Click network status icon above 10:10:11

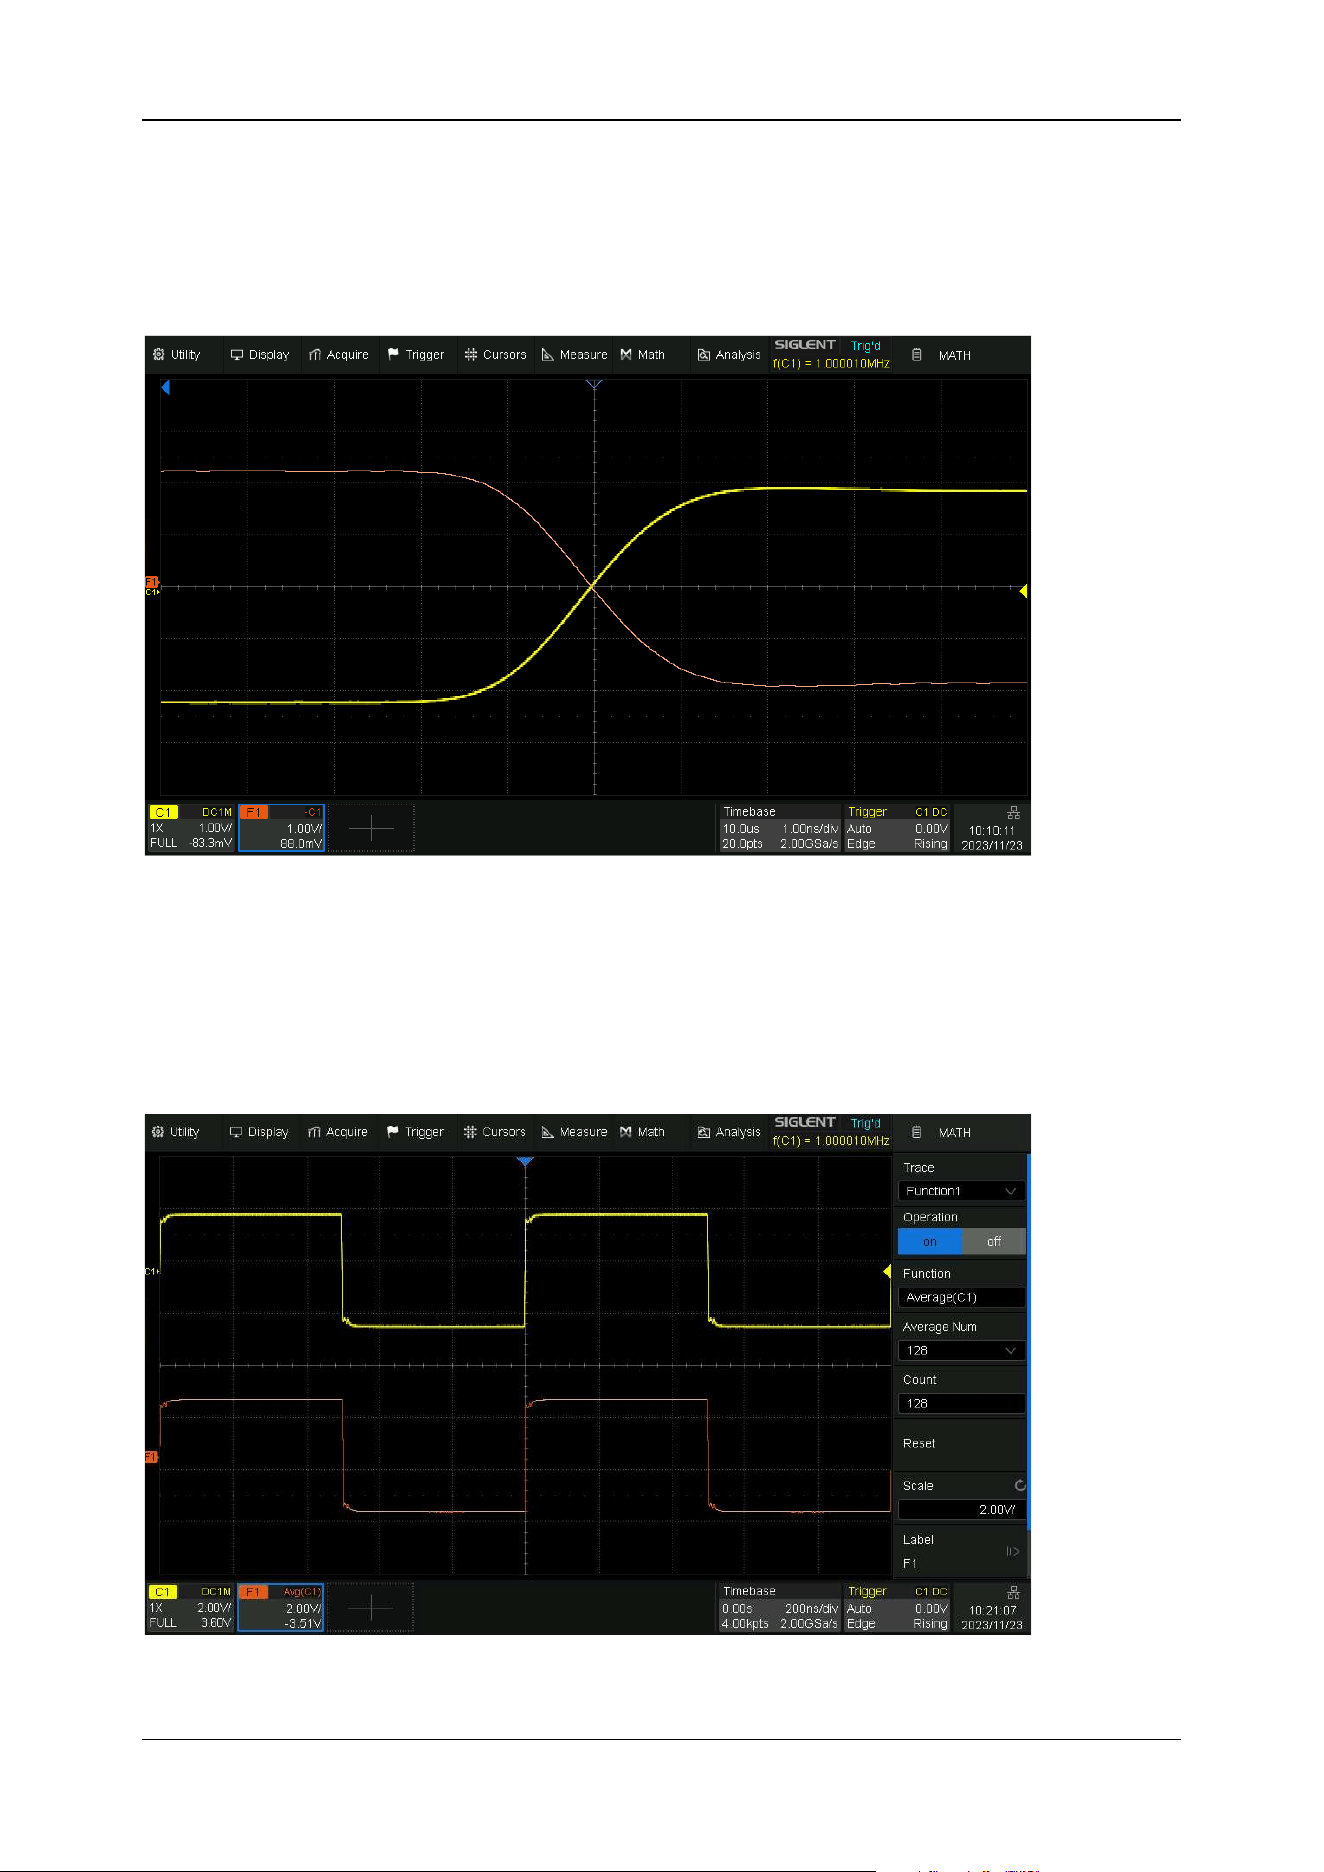pos(1013,813)
